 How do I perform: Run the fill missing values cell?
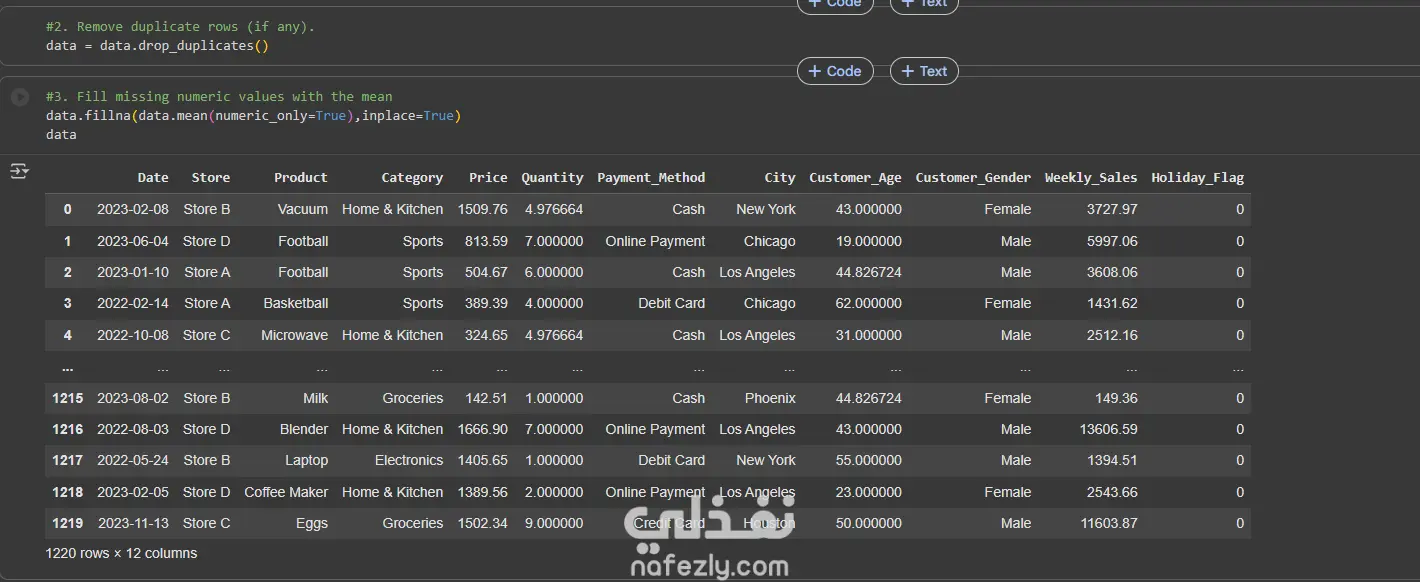[x=19, y=97]
